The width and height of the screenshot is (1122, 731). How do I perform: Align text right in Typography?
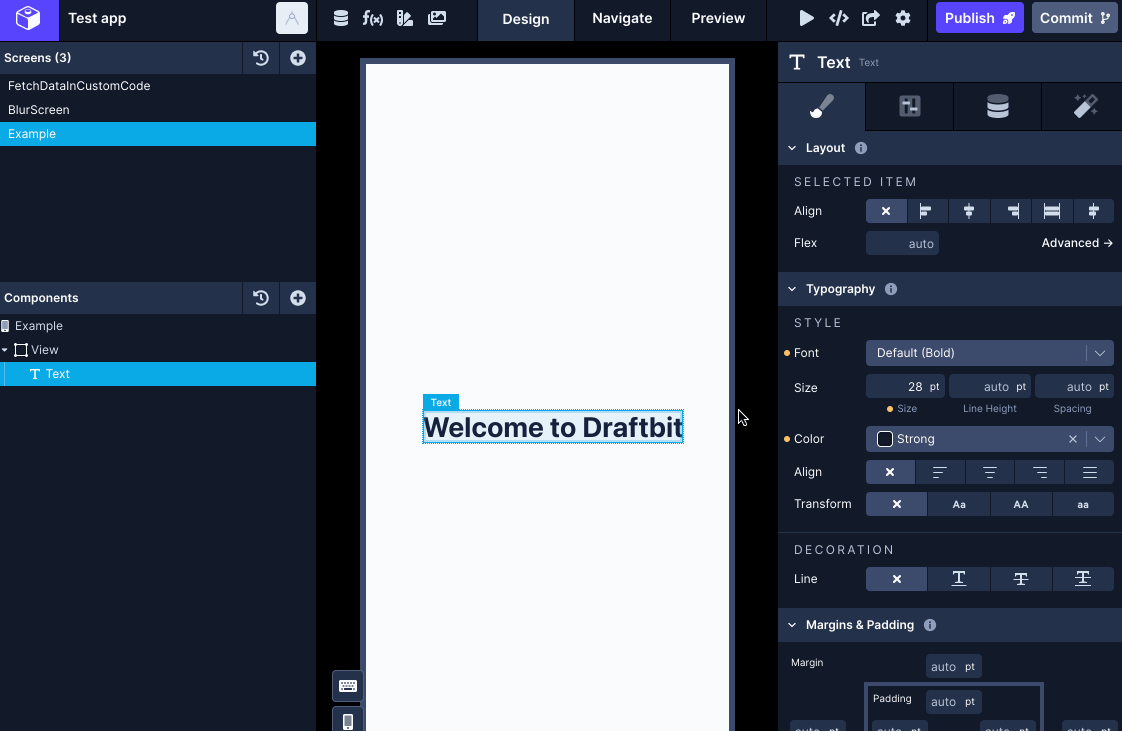[1040, 472]
